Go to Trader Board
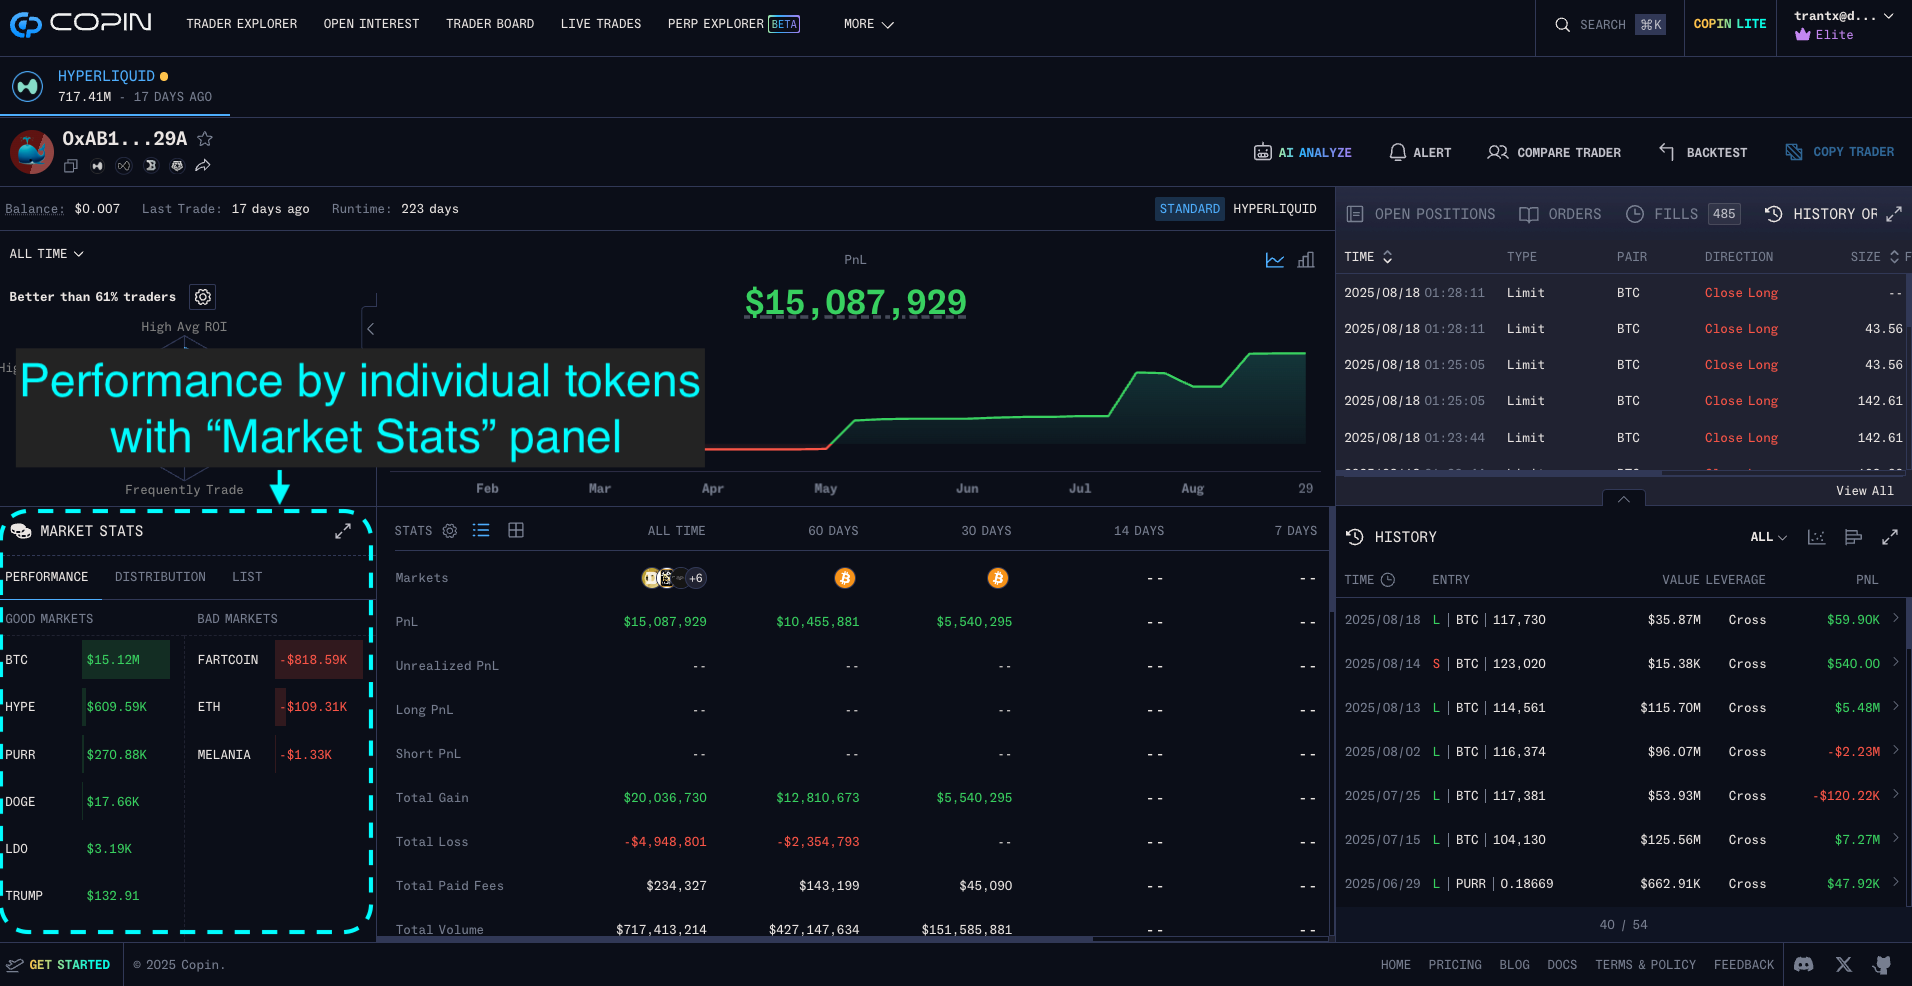This screenshot has width=1912, height=986. pos(490,24)
